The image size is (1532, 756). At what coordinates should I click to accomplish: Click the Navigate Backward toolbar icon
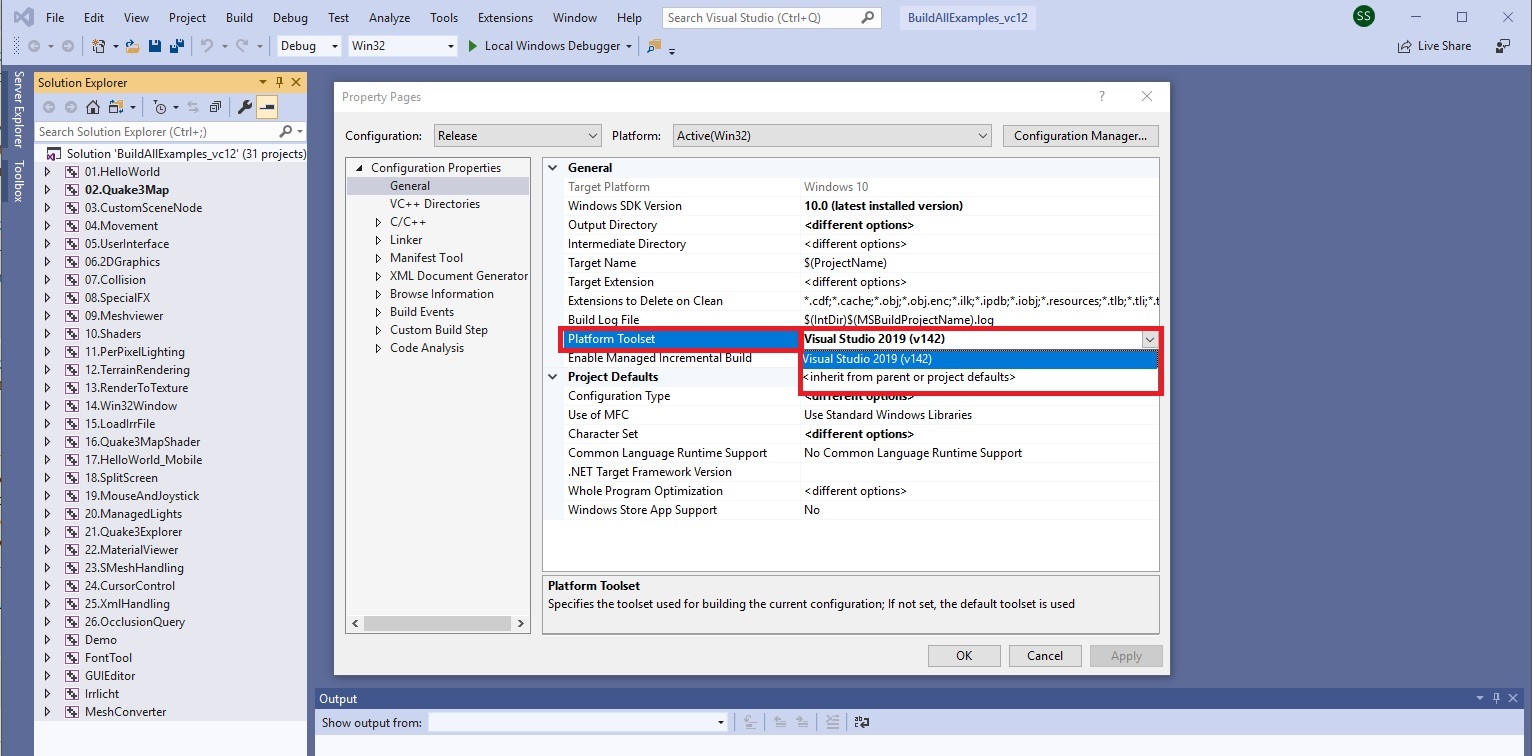tap(33, 46)
